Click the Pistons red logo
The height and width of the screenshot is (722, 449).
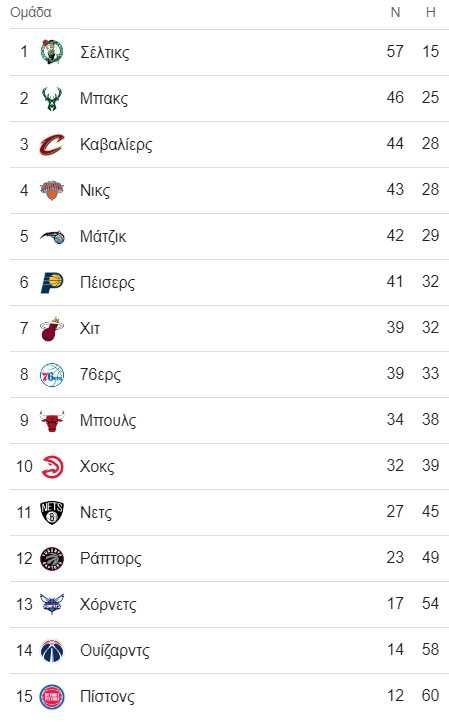(52, 697)
